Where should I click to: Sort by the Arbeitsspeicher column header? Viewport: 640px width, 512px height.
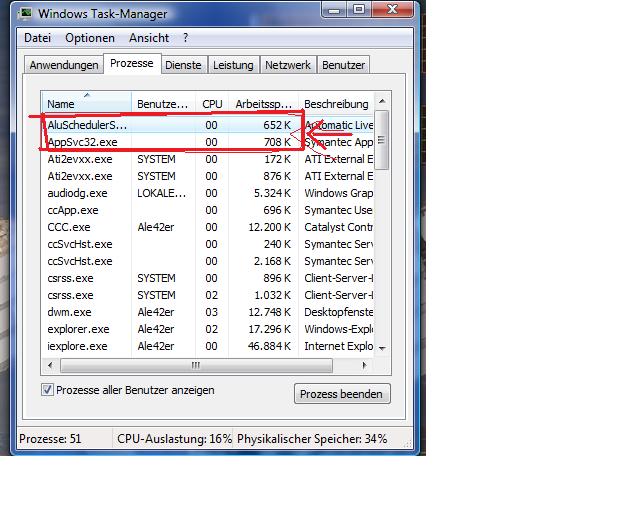coord(262,104)
